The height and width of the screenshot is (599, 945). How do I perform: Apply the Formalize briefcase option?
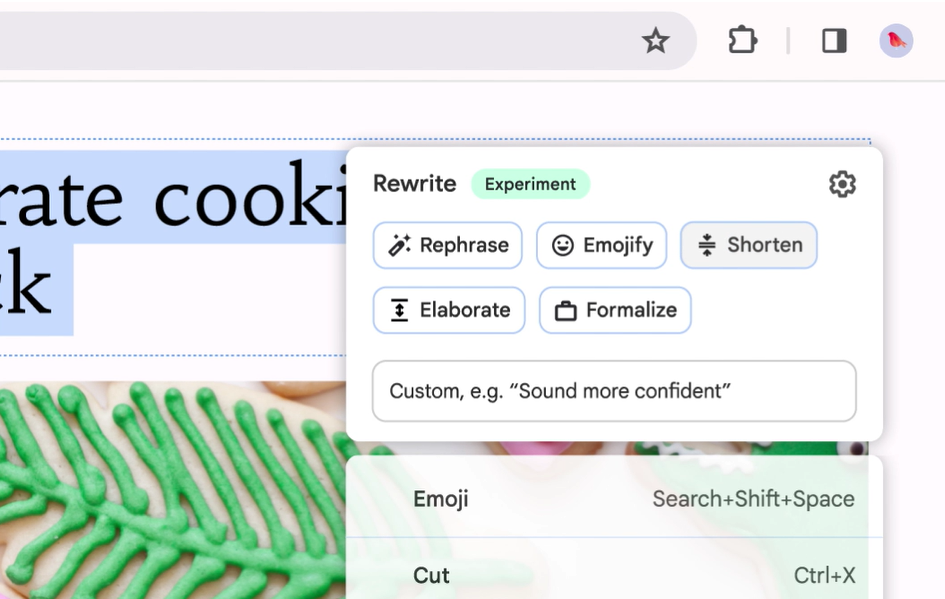click(615, 310)
